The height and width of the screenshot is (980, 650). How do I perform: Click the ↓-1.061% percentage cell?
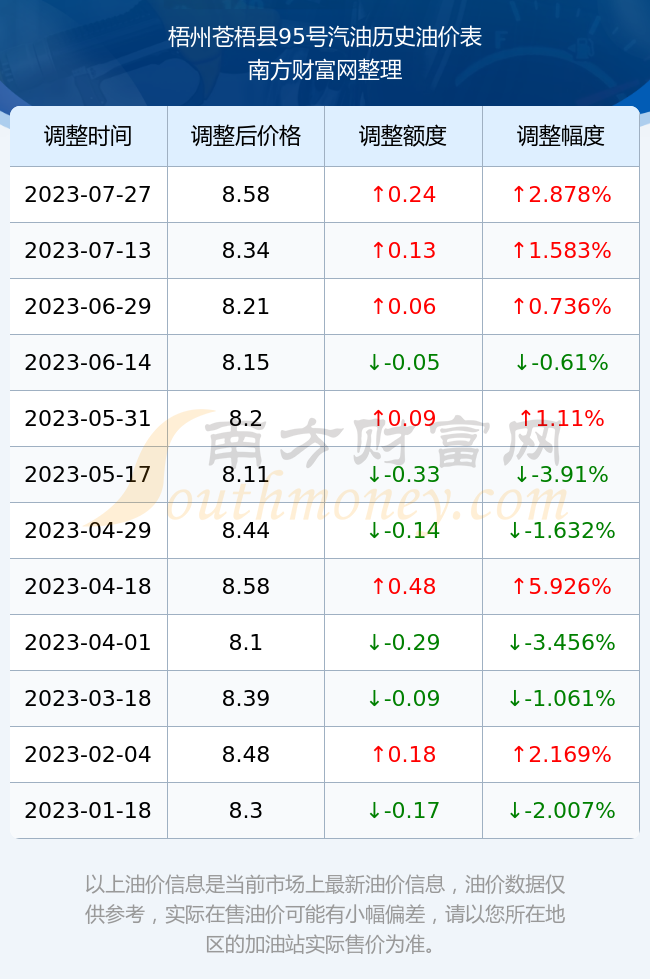click(561, 698)
